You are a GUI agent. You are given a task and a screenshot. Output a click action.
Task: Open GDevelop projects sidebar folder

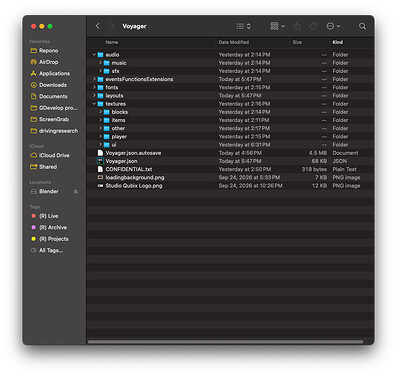[58, 108]
